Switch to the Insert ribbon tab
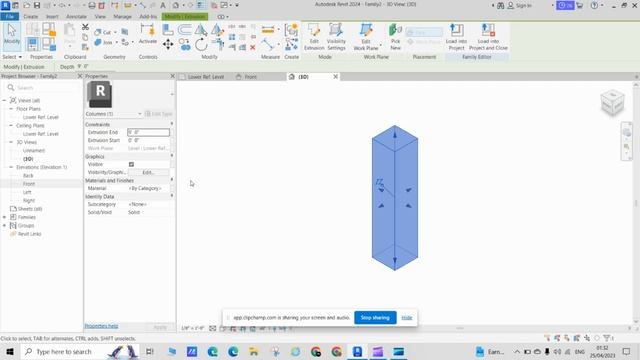This screenshot has width=640, height=360. click(52, 17)
